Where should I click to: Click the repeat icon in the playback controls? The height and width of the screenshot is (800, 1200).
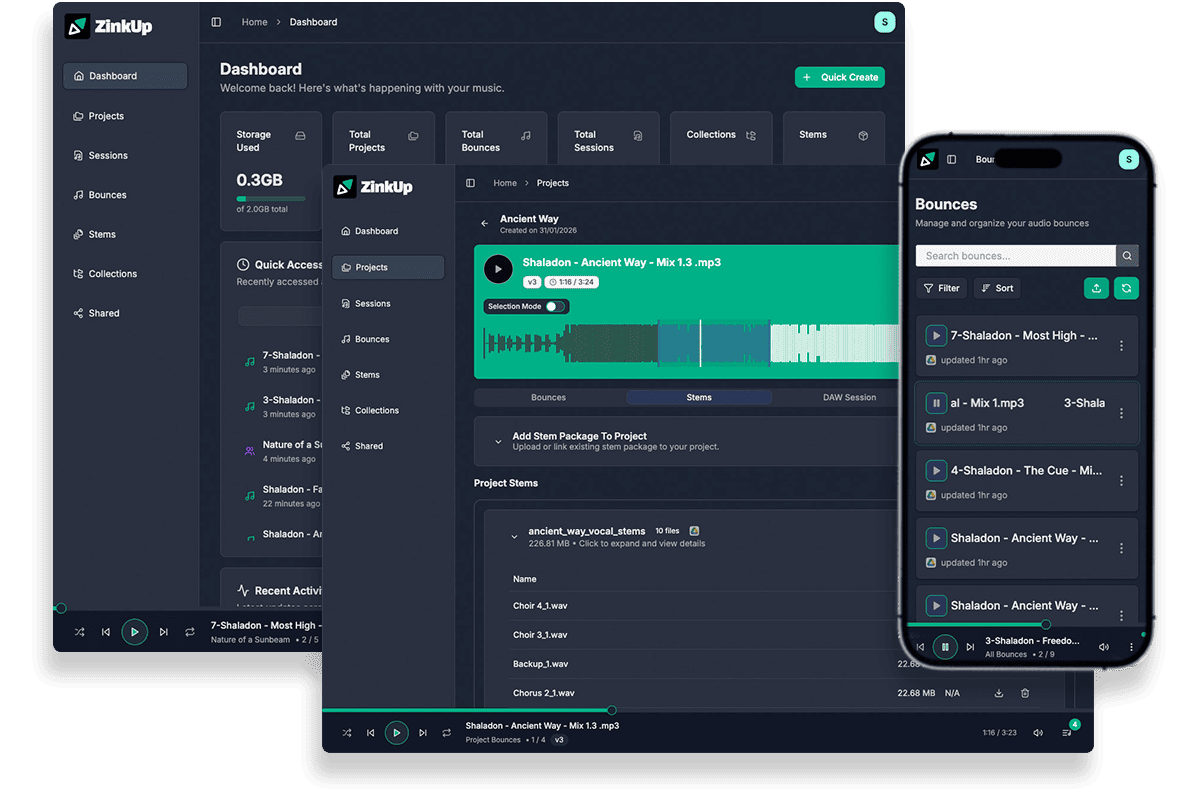pyautogui.click(x=447, y=733)
